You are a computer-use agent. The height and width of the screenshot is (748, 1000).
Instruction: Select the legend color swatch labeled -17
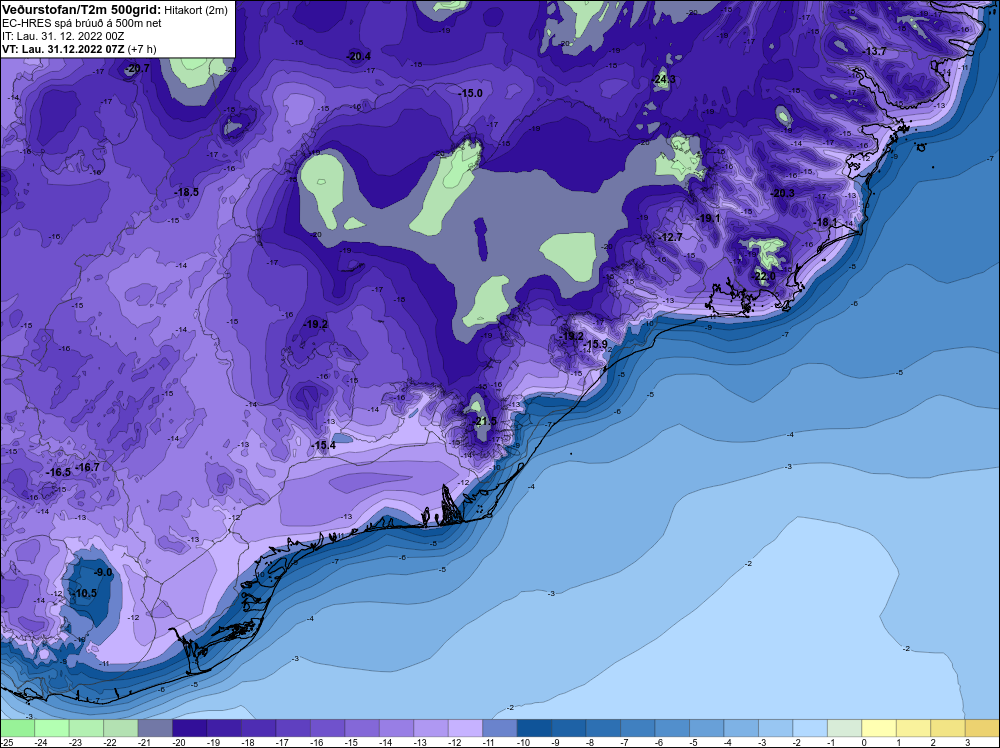(x=293, y=728)
